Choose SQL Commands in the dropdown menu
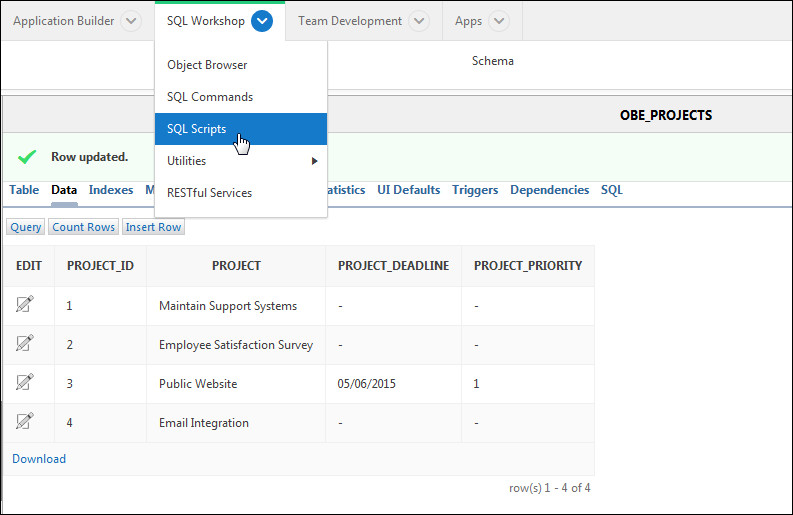This screenshot has width=793, height=515. coord(210,97)
